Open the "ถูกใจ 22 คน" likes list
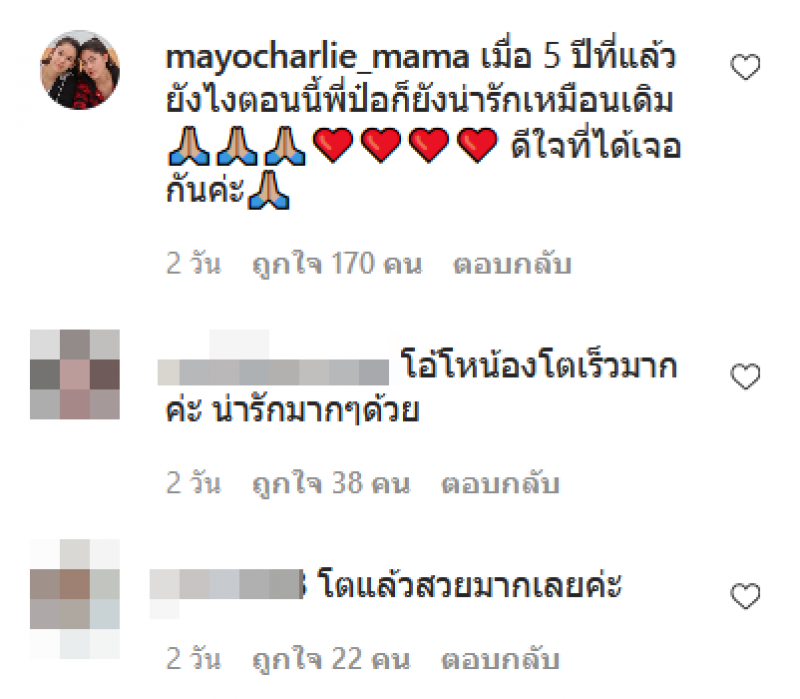800x699 pixels. [x=331, y=659]
